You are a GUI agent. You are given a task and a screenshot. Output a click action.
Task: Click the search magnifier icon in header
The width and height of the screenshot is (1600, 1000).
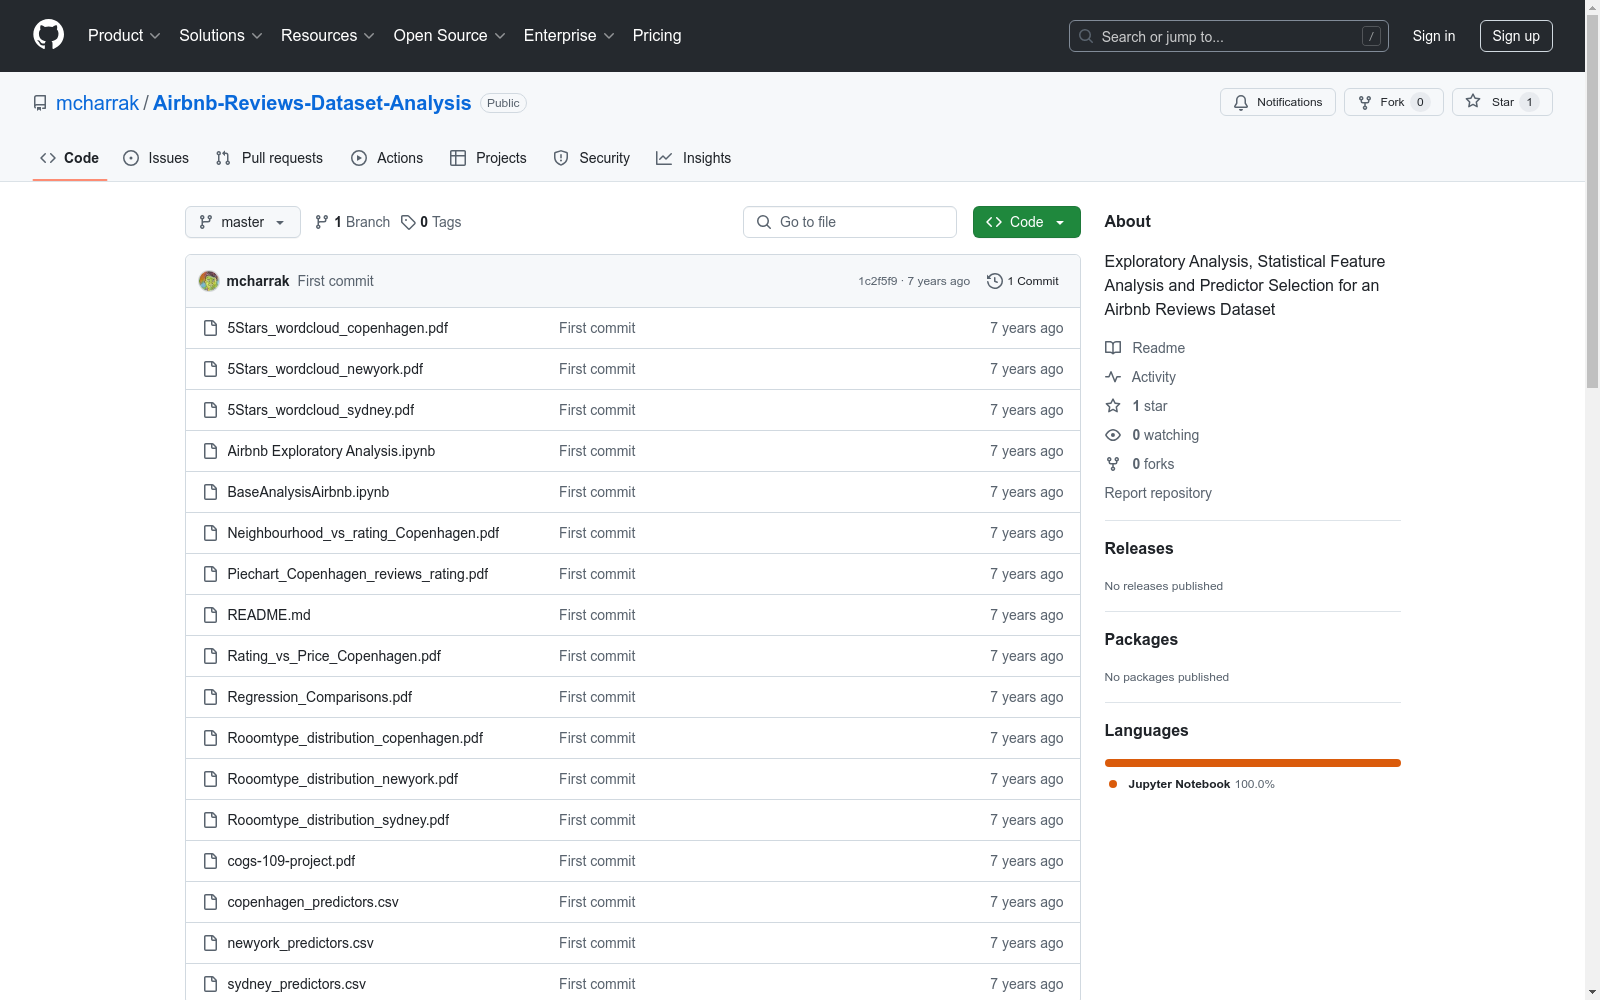pos(1086,36)
